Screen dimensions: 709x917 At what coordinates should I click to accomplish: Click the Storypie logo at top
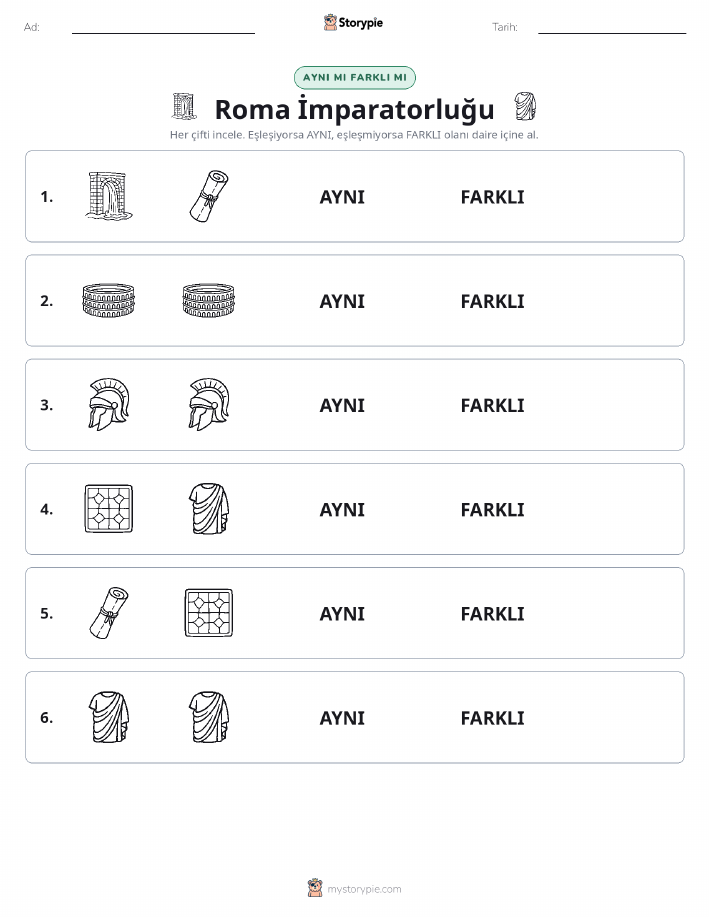coord(353,23)
